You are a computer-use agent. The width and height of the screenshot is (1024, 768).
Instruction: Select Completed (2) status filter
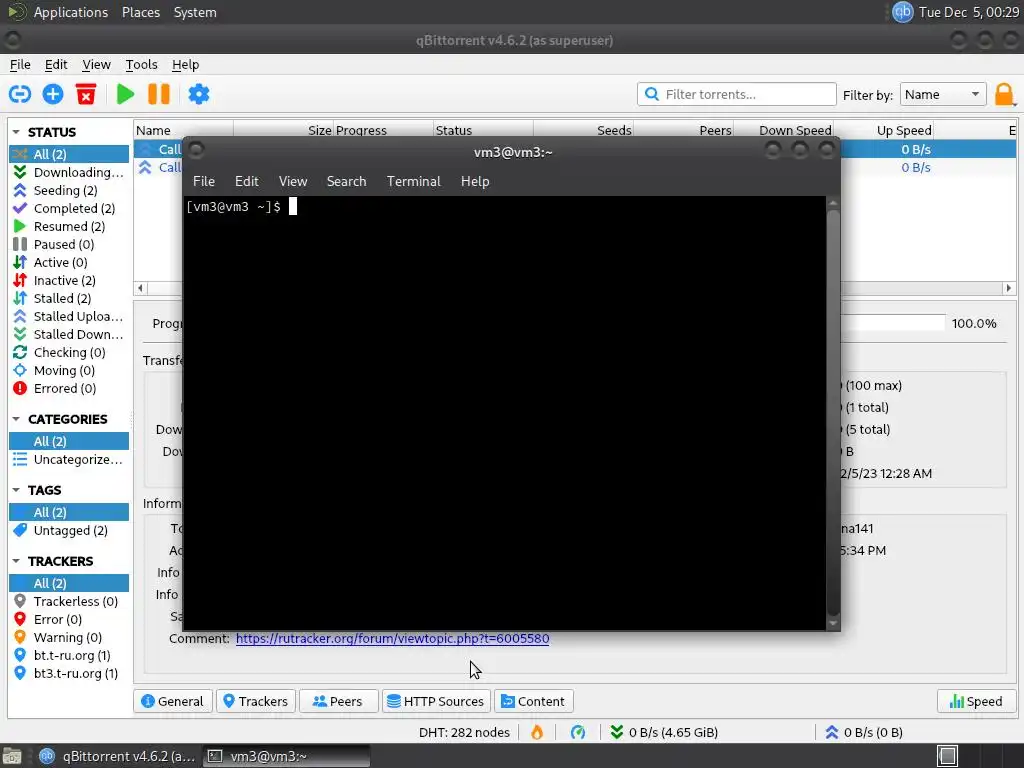[69, 208]
